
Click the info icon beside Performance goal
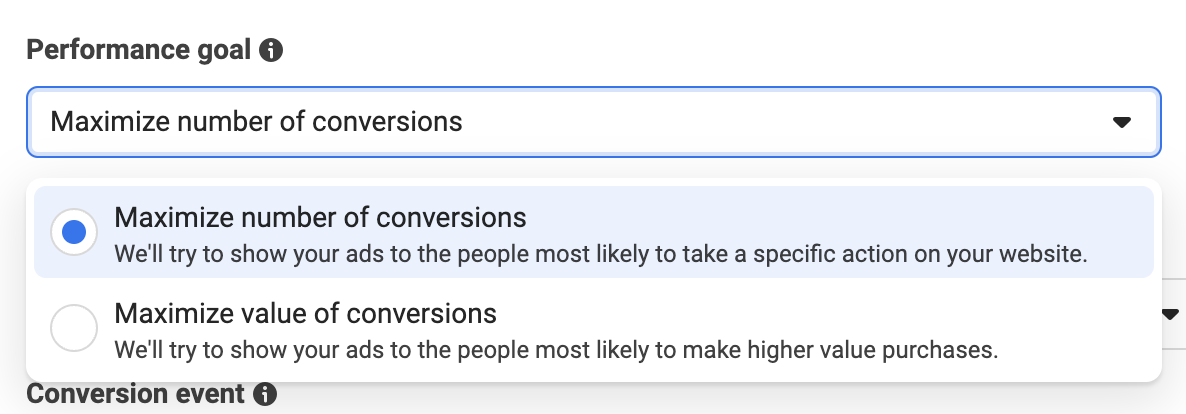coord(271,51)
